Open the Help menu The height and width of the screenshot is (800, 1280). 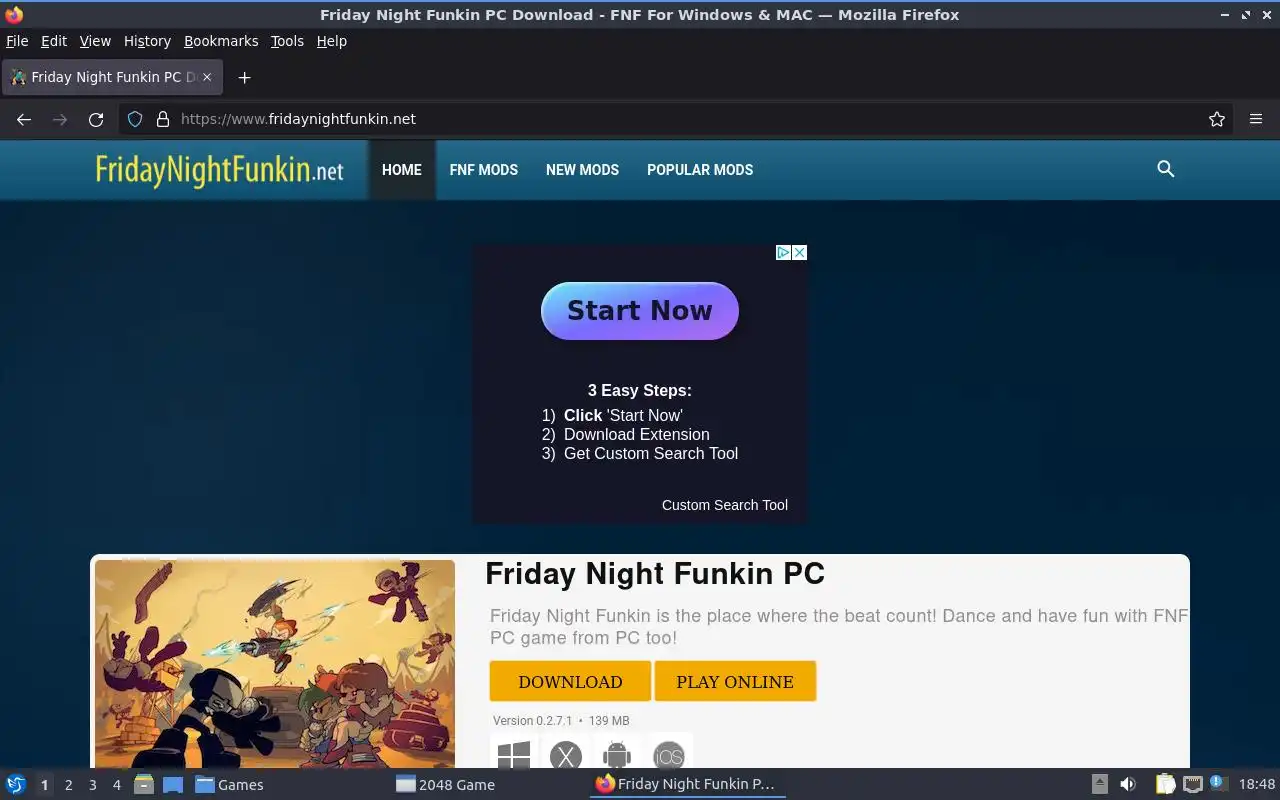coord(332,41)
